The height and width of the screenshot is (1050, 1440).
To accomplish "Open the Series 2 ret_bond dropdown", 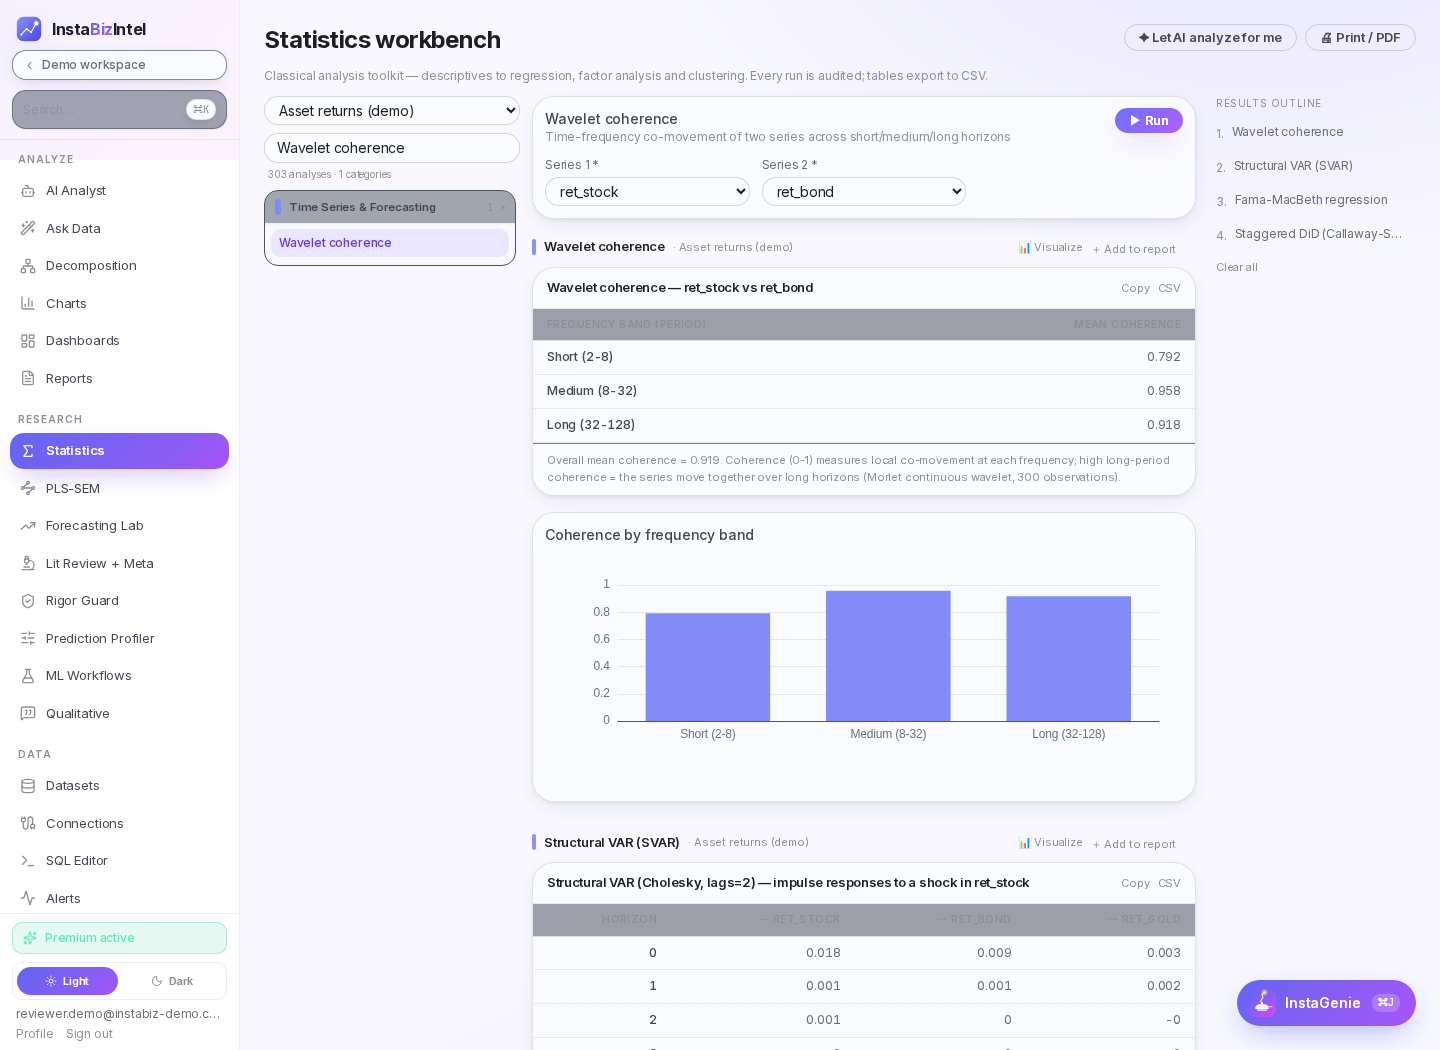I will 864,191.
